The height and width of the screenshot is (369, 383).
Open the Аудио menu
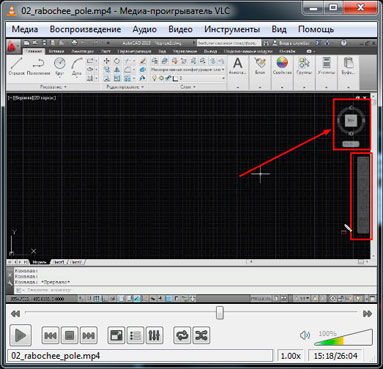145,29
